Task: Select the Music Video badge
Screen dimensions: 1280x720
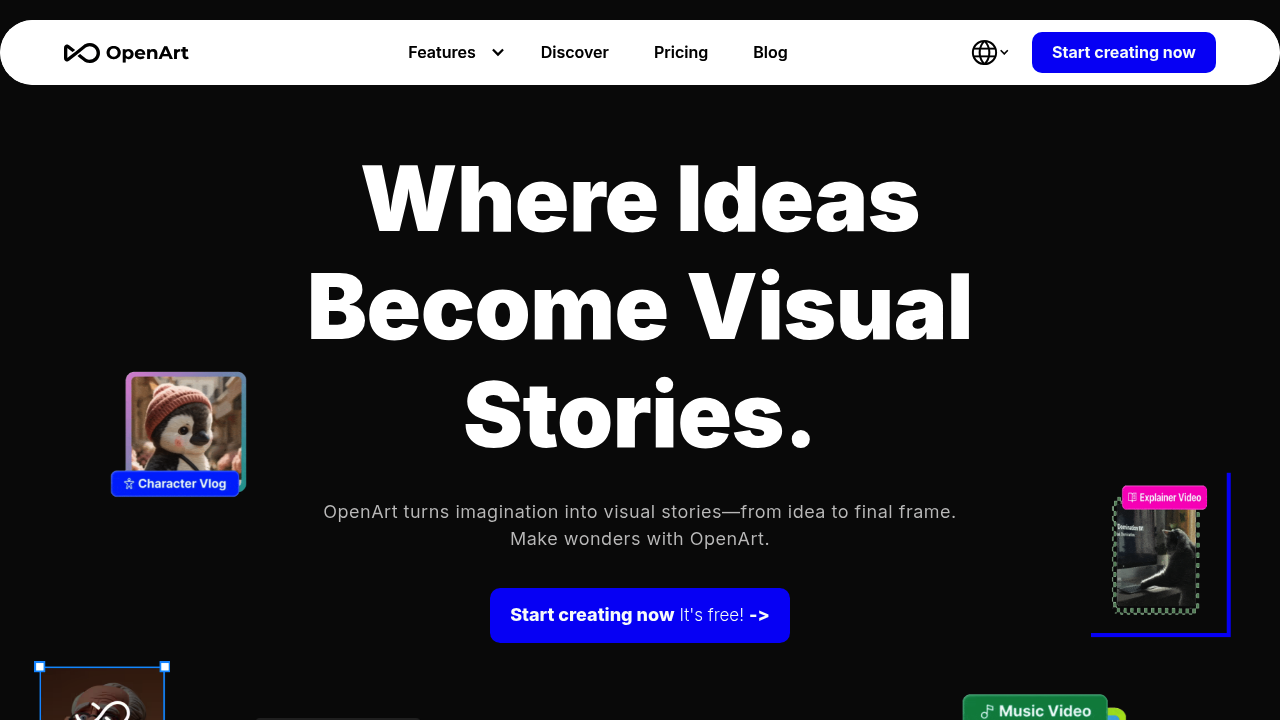Action: pos(1035,709)
